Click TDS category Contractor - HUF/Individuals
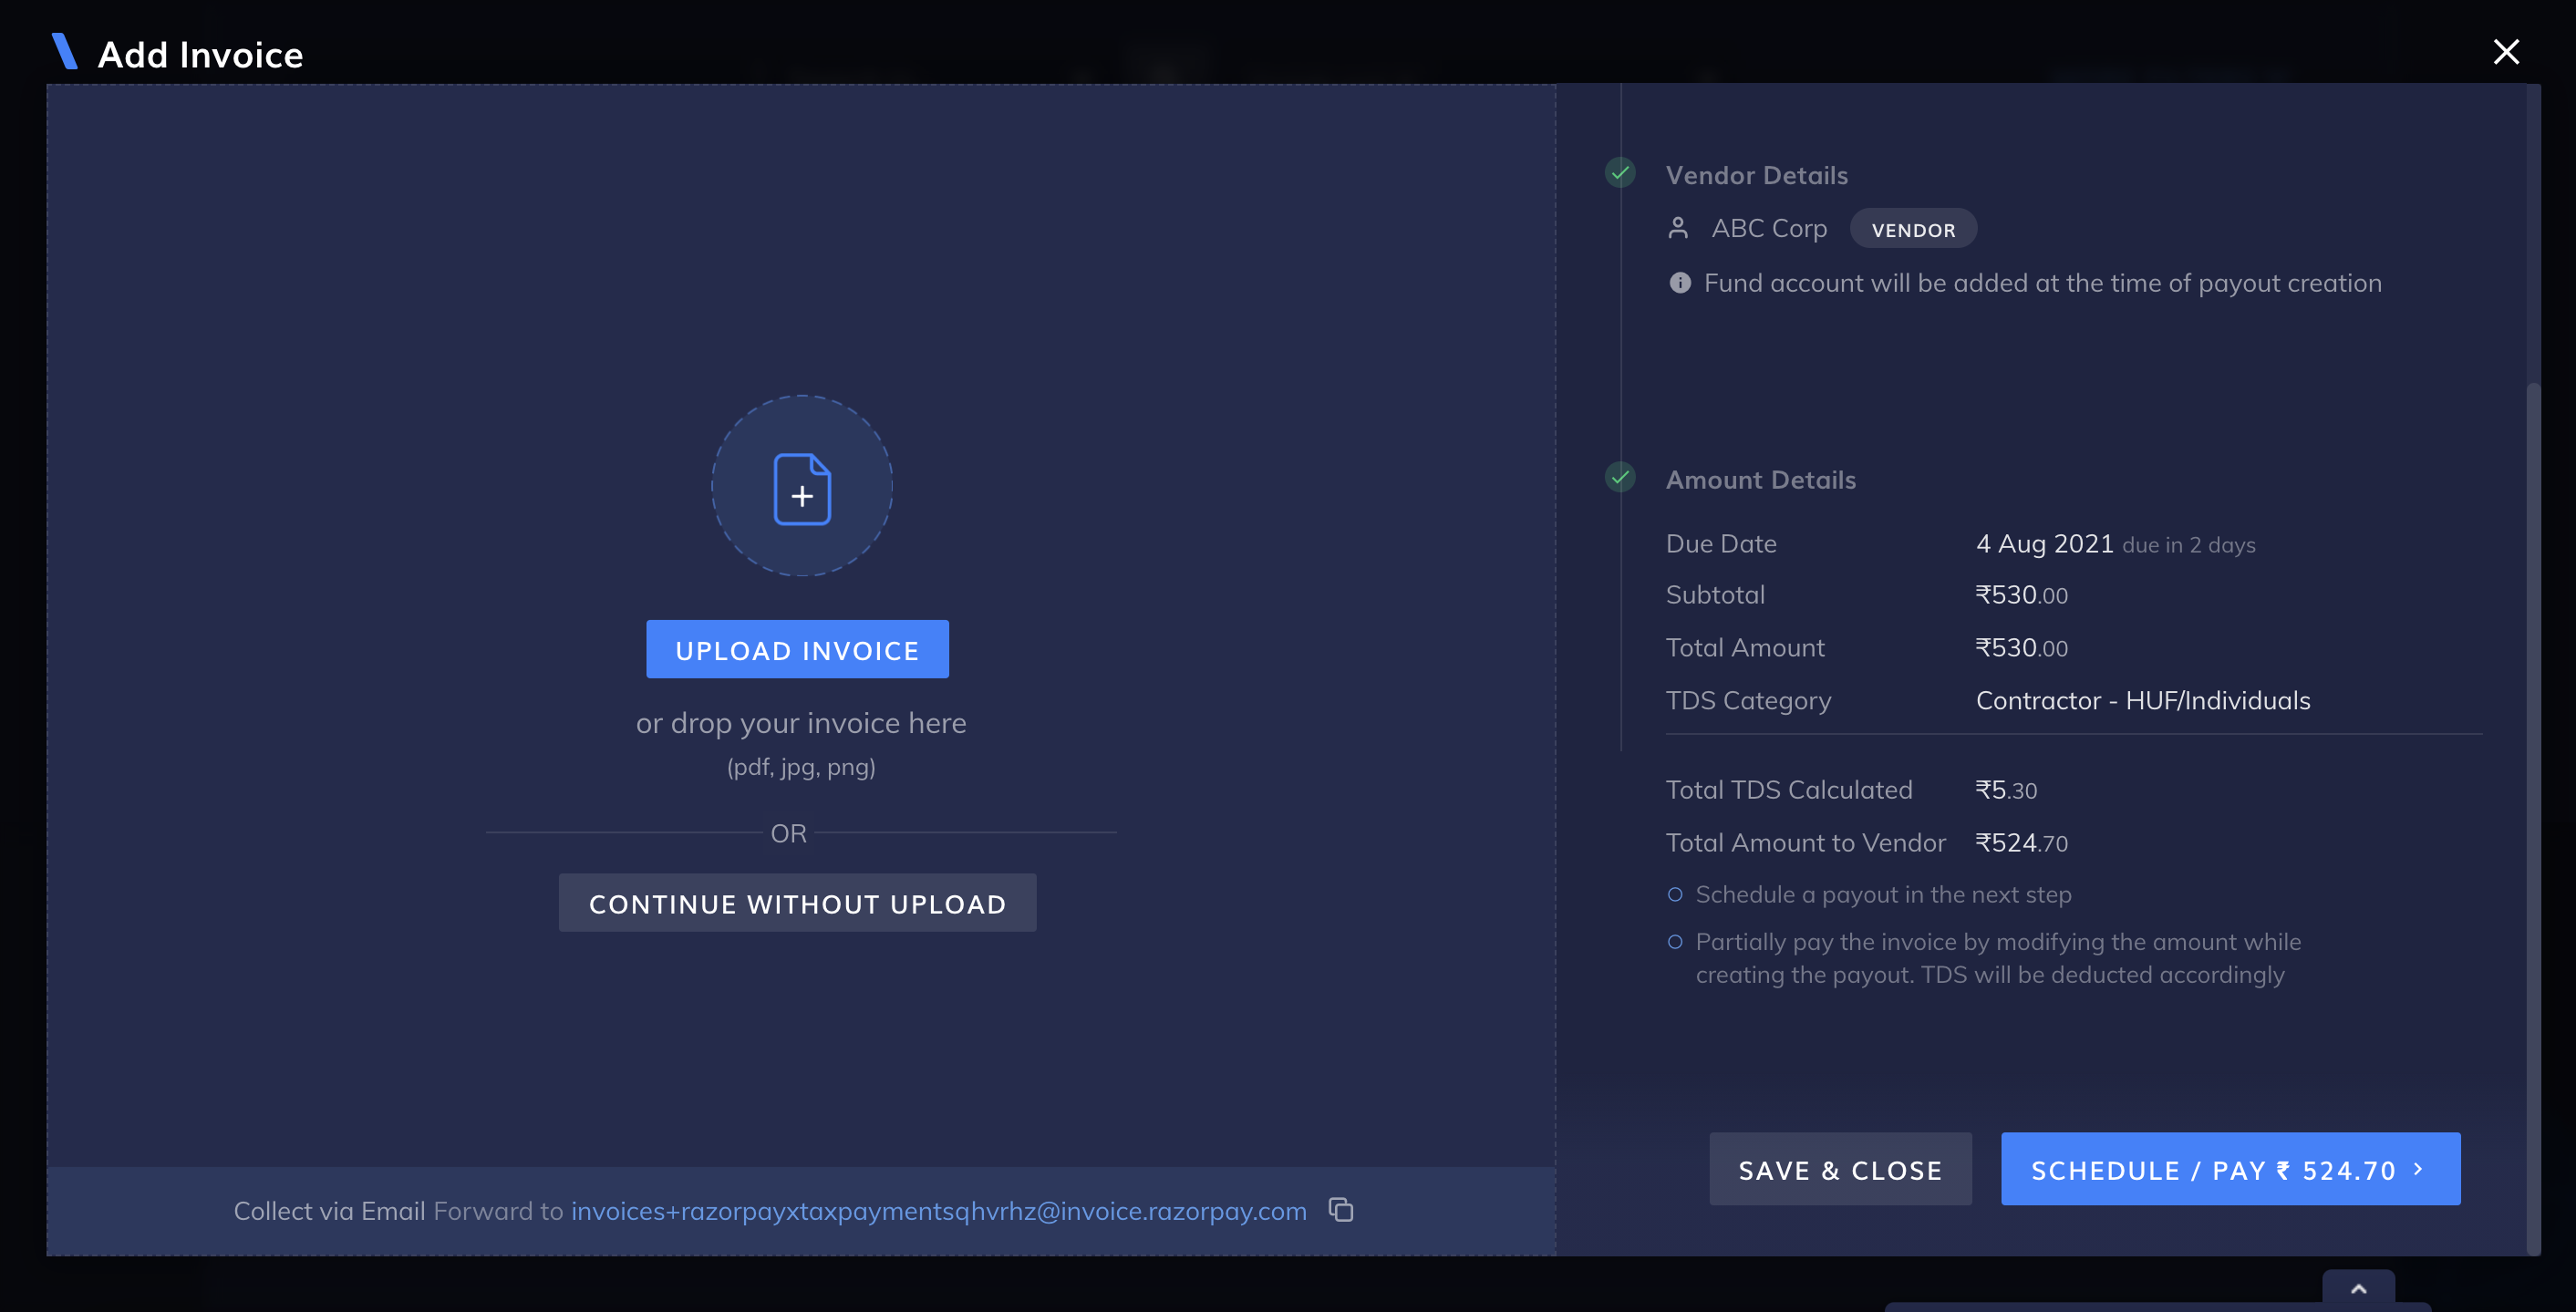 [x=2143, y=701]
